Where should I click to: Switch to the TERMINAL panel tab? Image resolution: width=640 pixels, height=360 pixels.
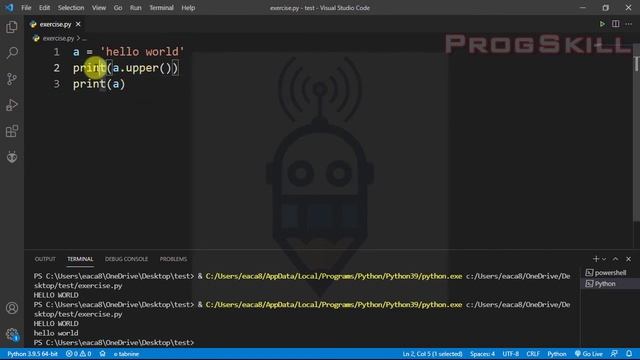click(x=80, y=259)
